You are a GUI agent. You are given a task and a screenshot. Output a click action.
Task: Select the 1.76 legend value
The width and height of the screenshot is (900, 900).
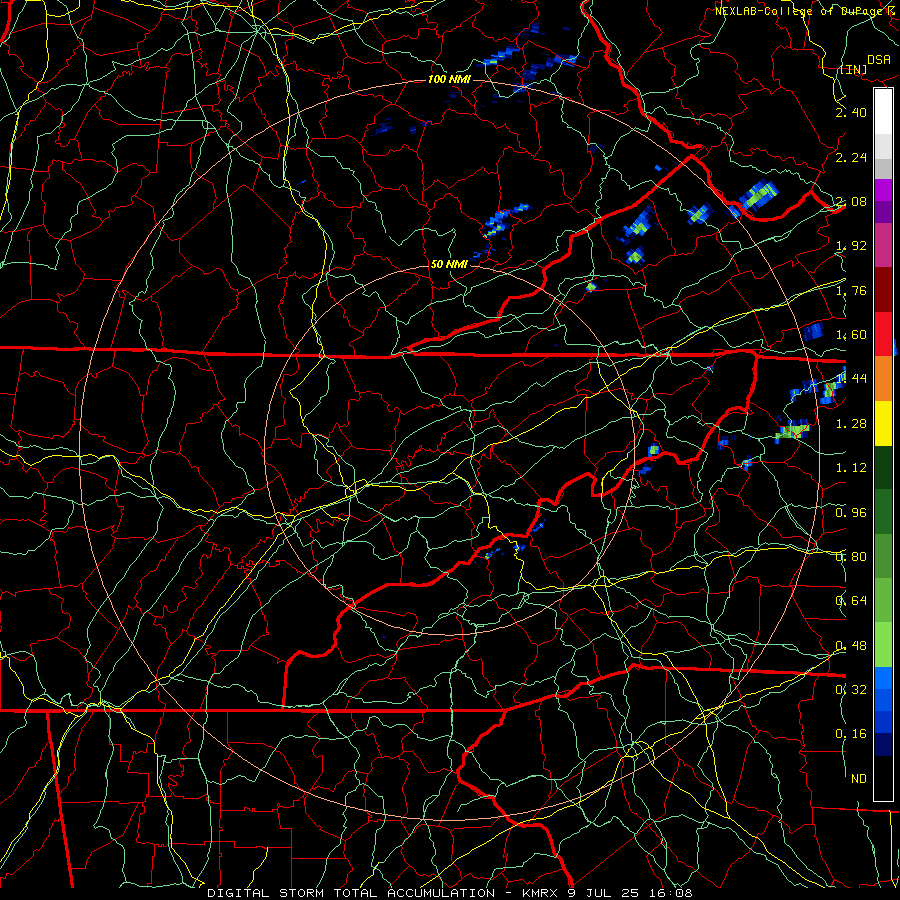pyautogui.click(x=851, y=290)
